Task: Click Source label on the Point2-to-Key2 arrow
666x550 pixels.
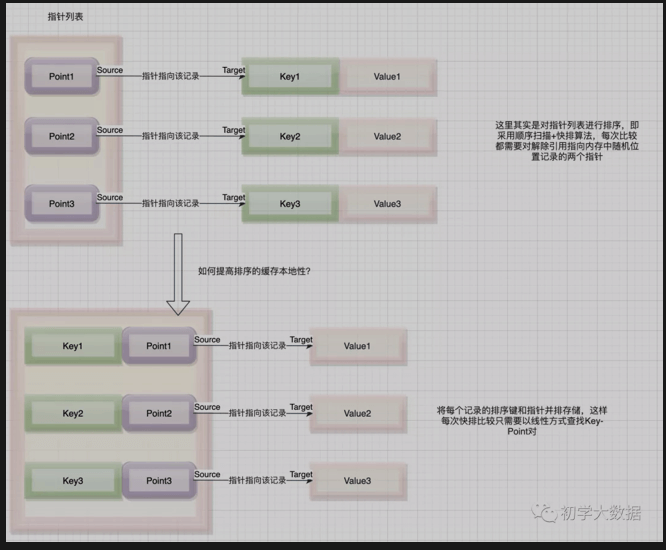Action: pos(110,130)
